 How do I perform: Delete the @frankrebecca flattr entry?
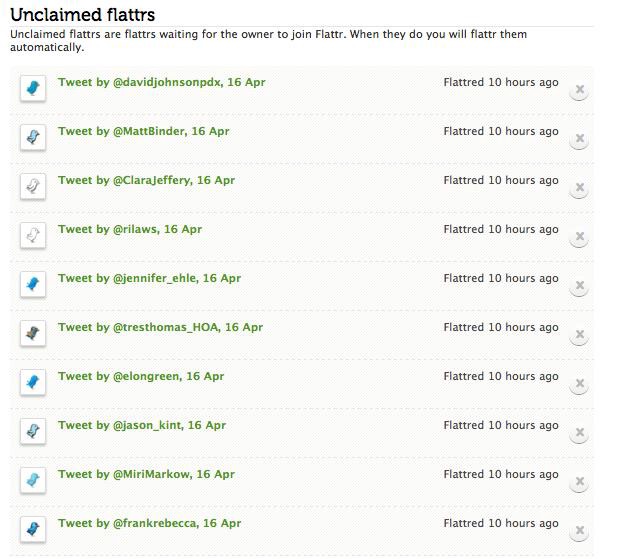click(x=579, y=531)
